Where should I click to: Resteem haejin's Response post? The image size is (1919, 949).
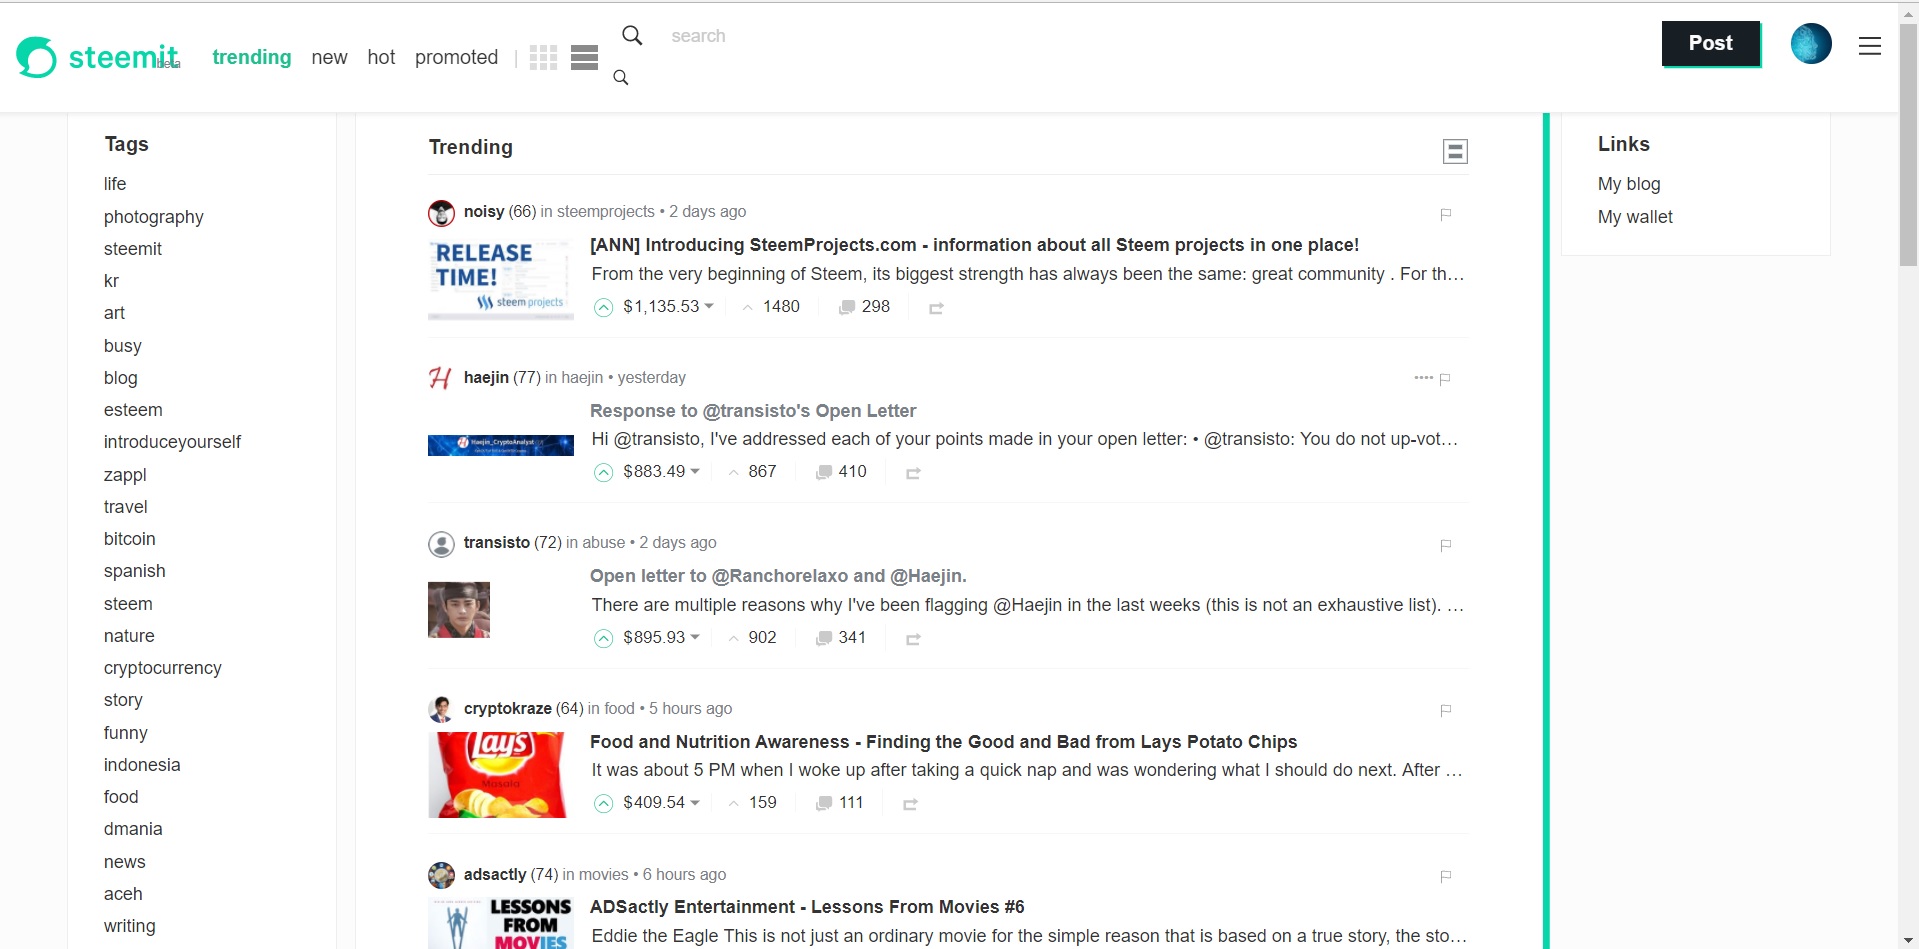point(913,473)
